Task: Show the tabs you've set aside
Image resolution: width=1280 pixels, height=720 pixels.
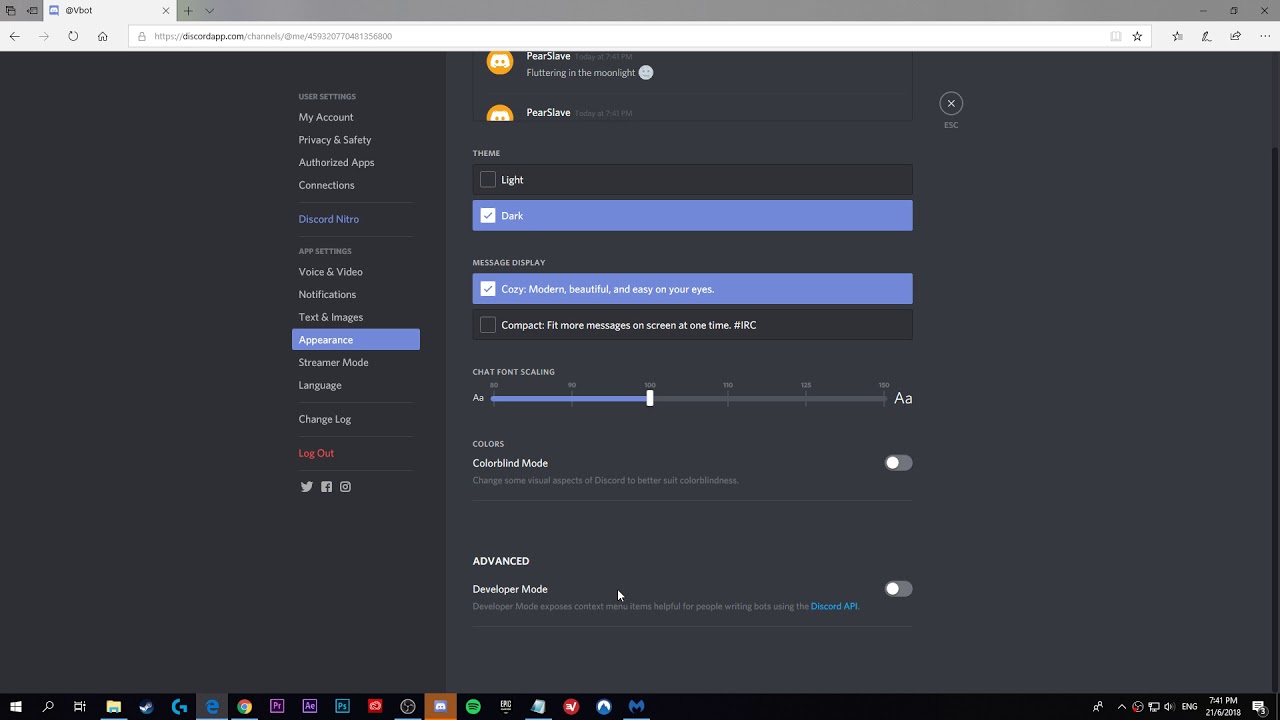Action: (10, 11)
